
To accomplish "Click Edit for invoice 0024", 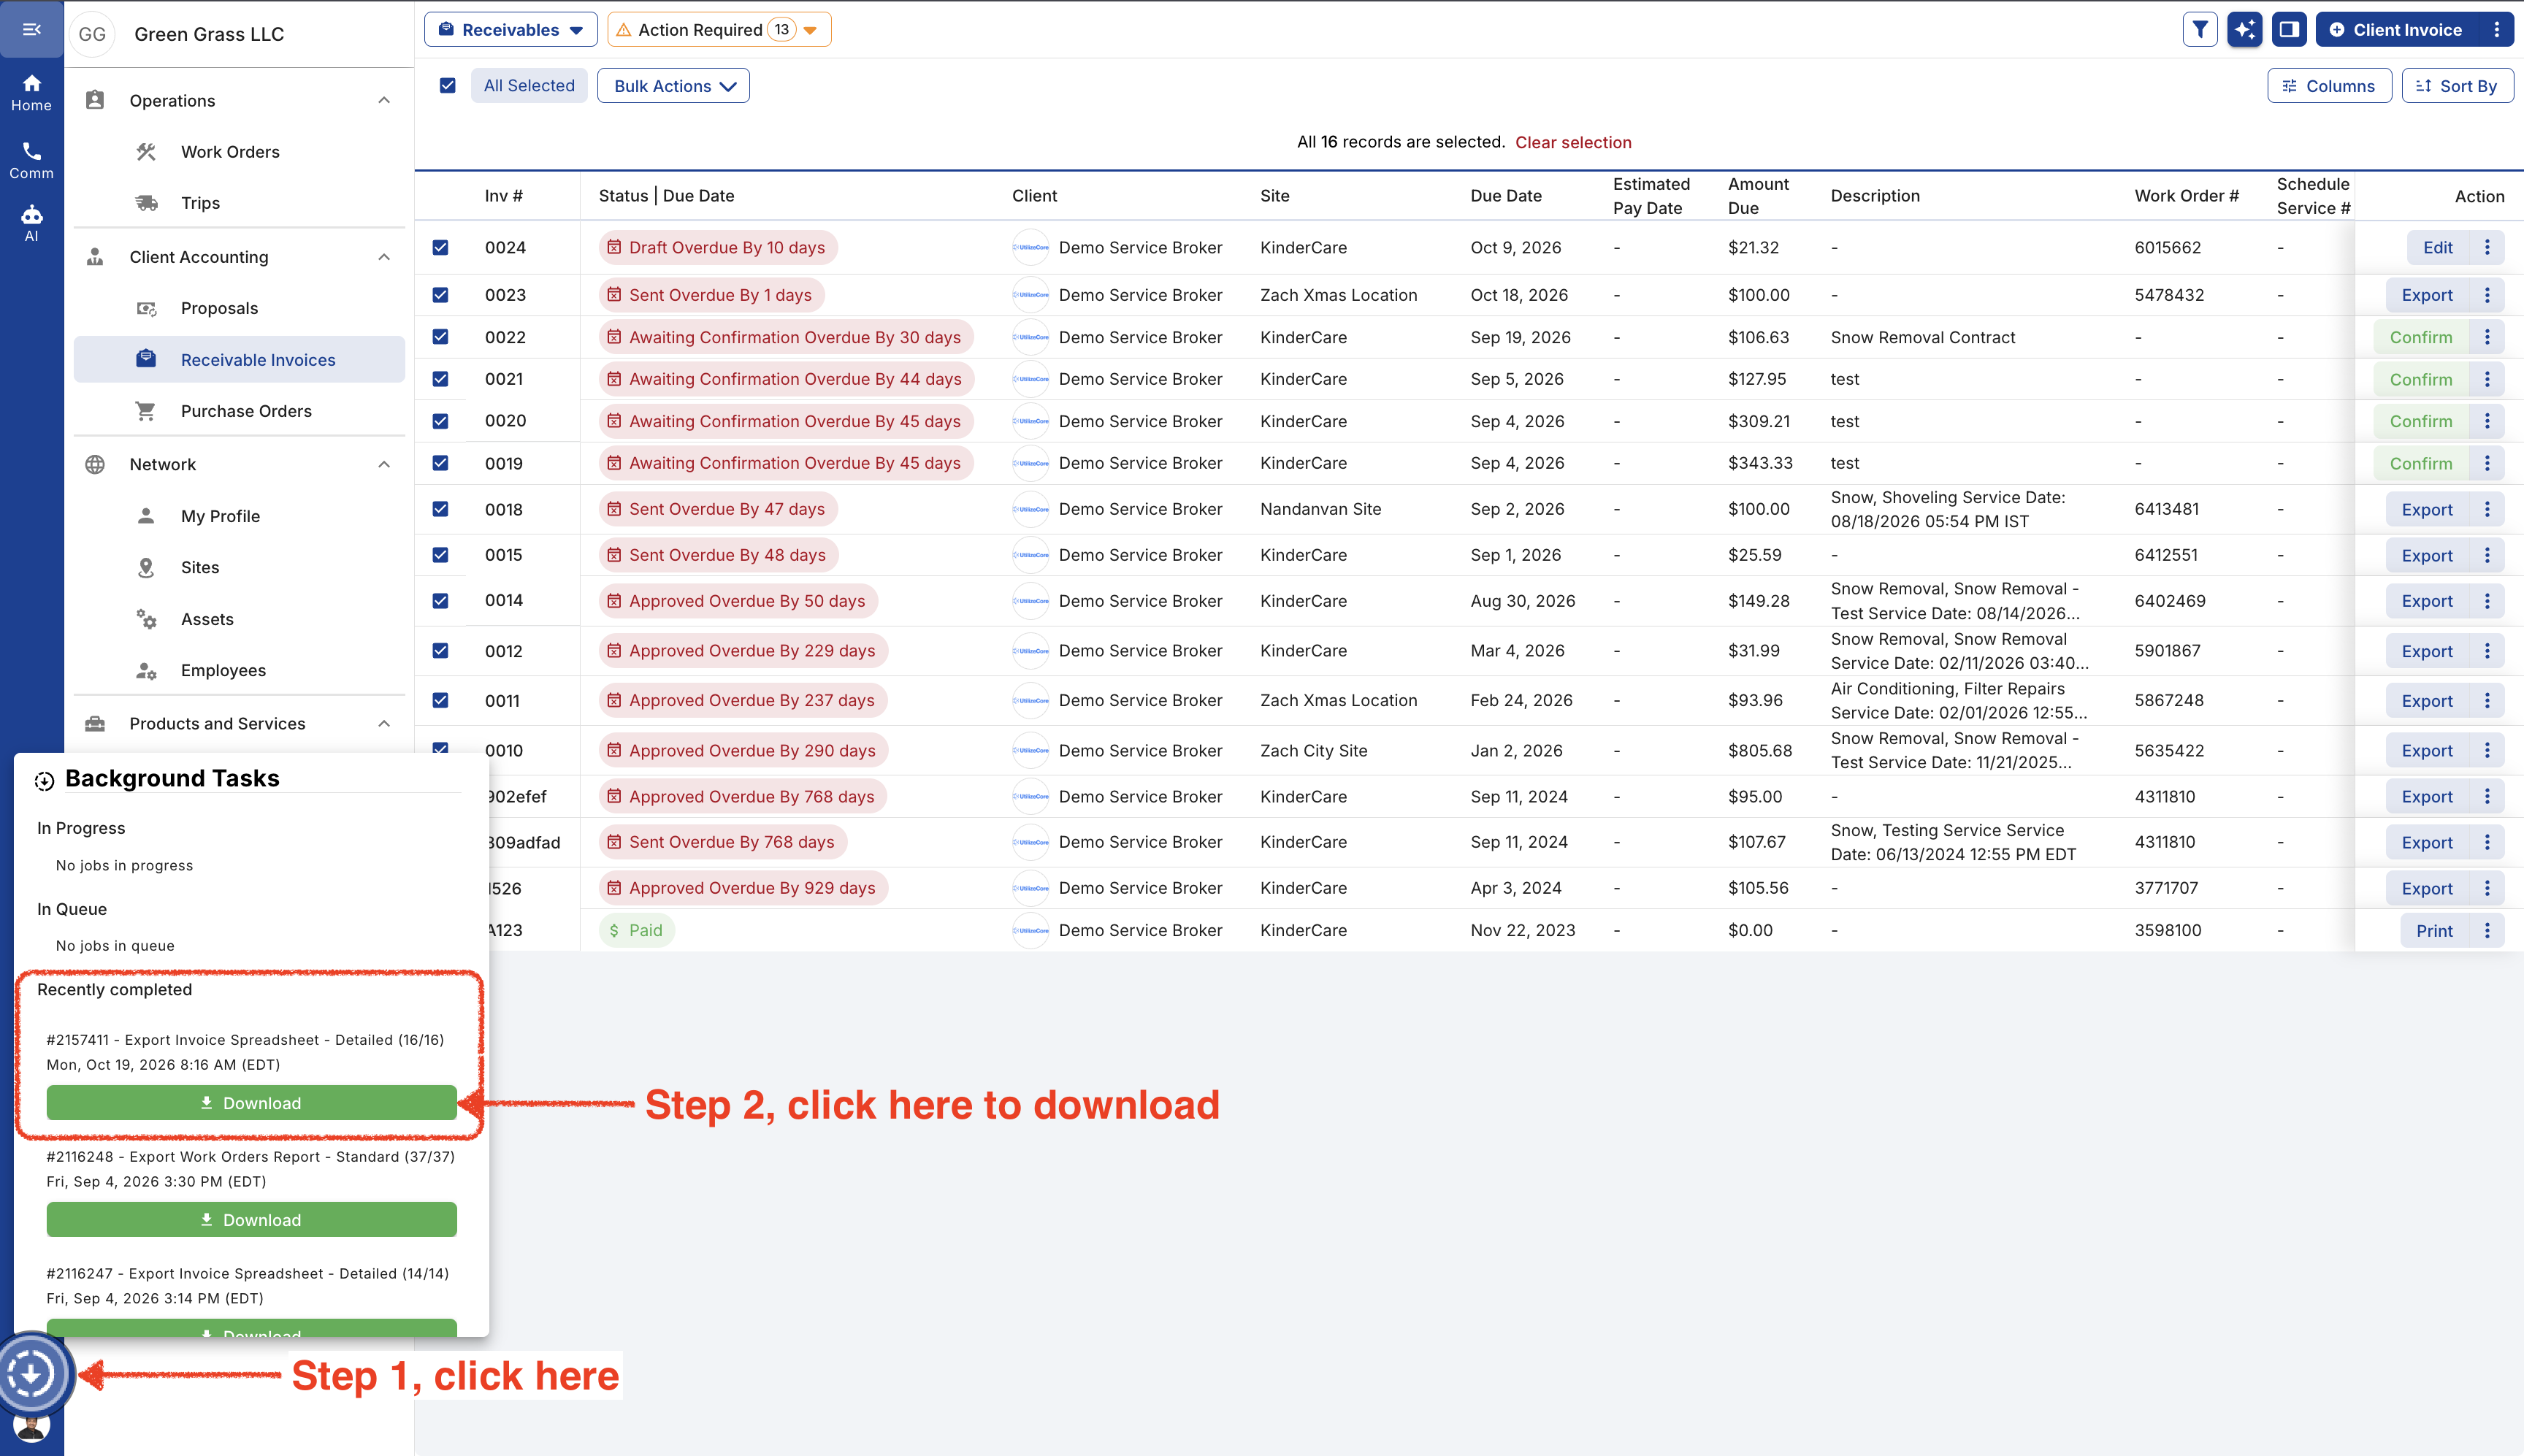I will pyautogui.click(x=2437, y=247).
